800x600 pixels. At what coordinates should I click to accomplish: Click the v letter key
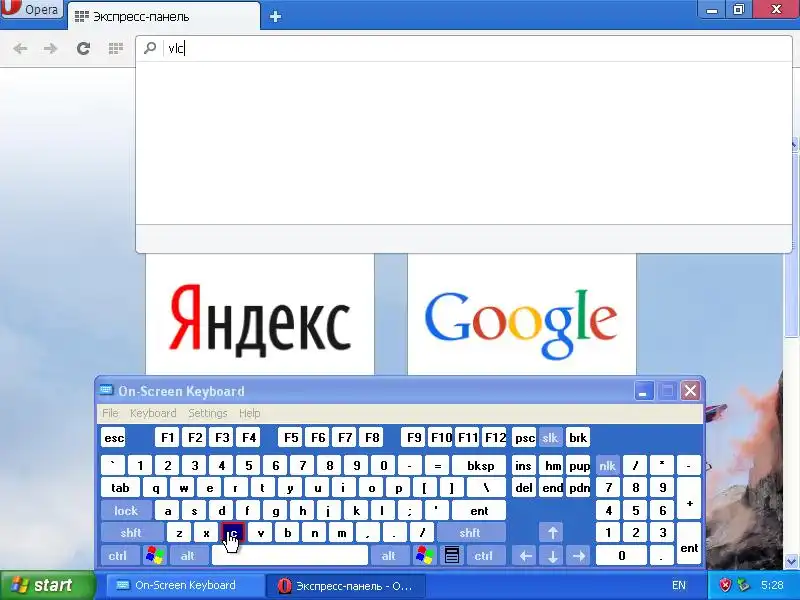pos(261,533)
